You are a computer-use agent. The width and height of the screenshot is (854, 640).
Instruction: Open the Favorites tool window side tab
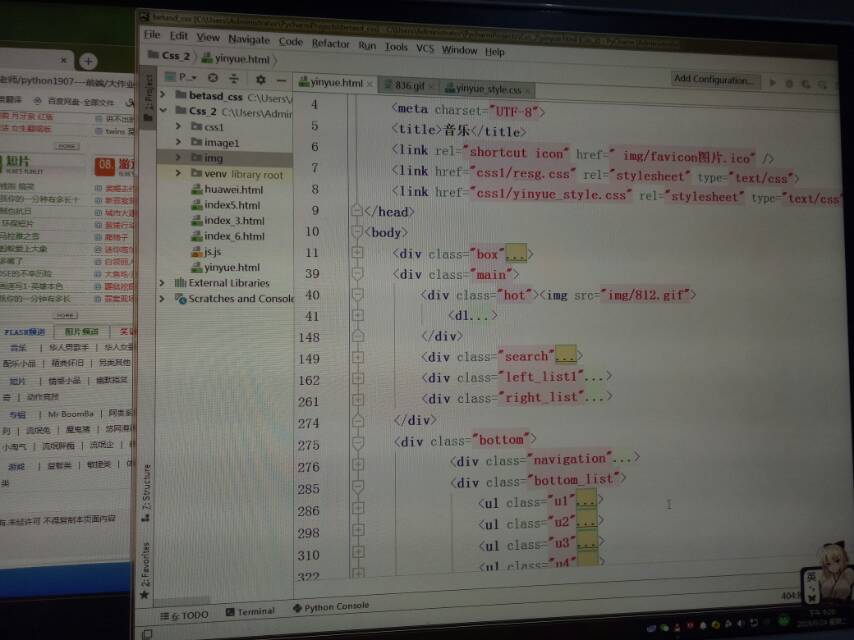[145, 570]
